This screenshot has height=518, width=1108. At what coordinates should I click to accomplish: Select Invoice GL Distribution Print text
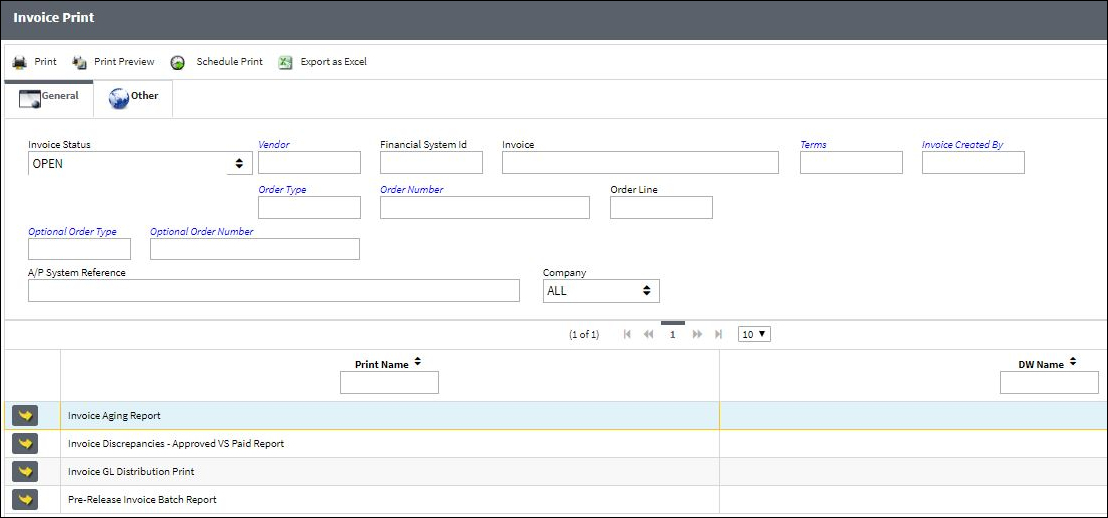(131, 471)
